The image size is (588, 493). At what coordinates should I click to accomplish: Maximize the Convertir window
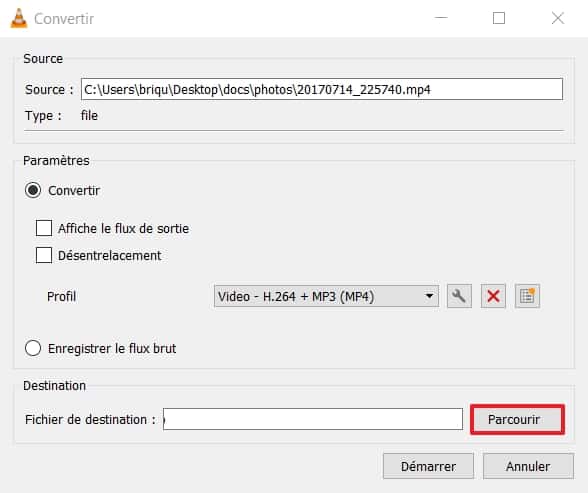(x=499, y=18)
